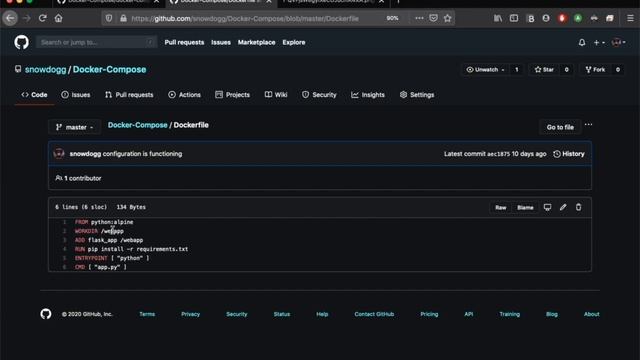
Task: Reload the page with the refresh icon
Action: pyautogui.click(x=42, y=18)
